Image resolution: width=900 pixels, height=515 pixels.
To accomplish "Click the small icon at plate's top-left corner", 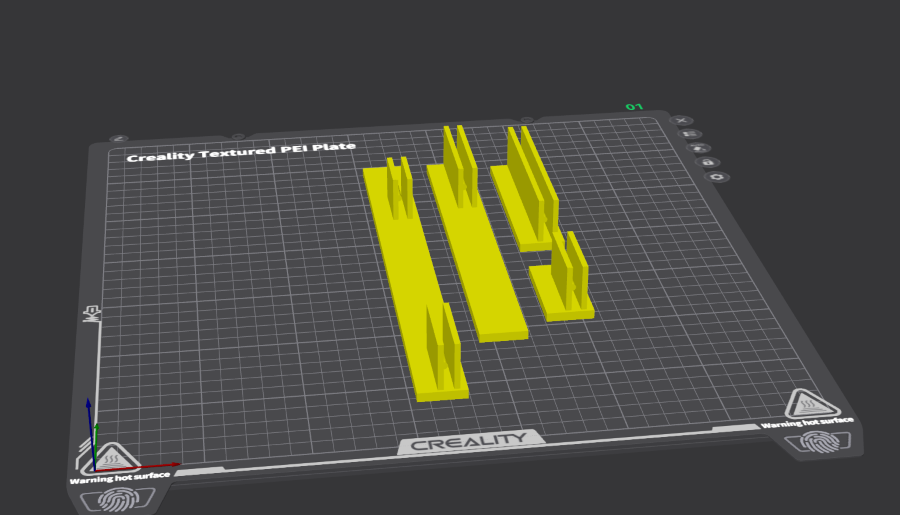I will point(119,139).
